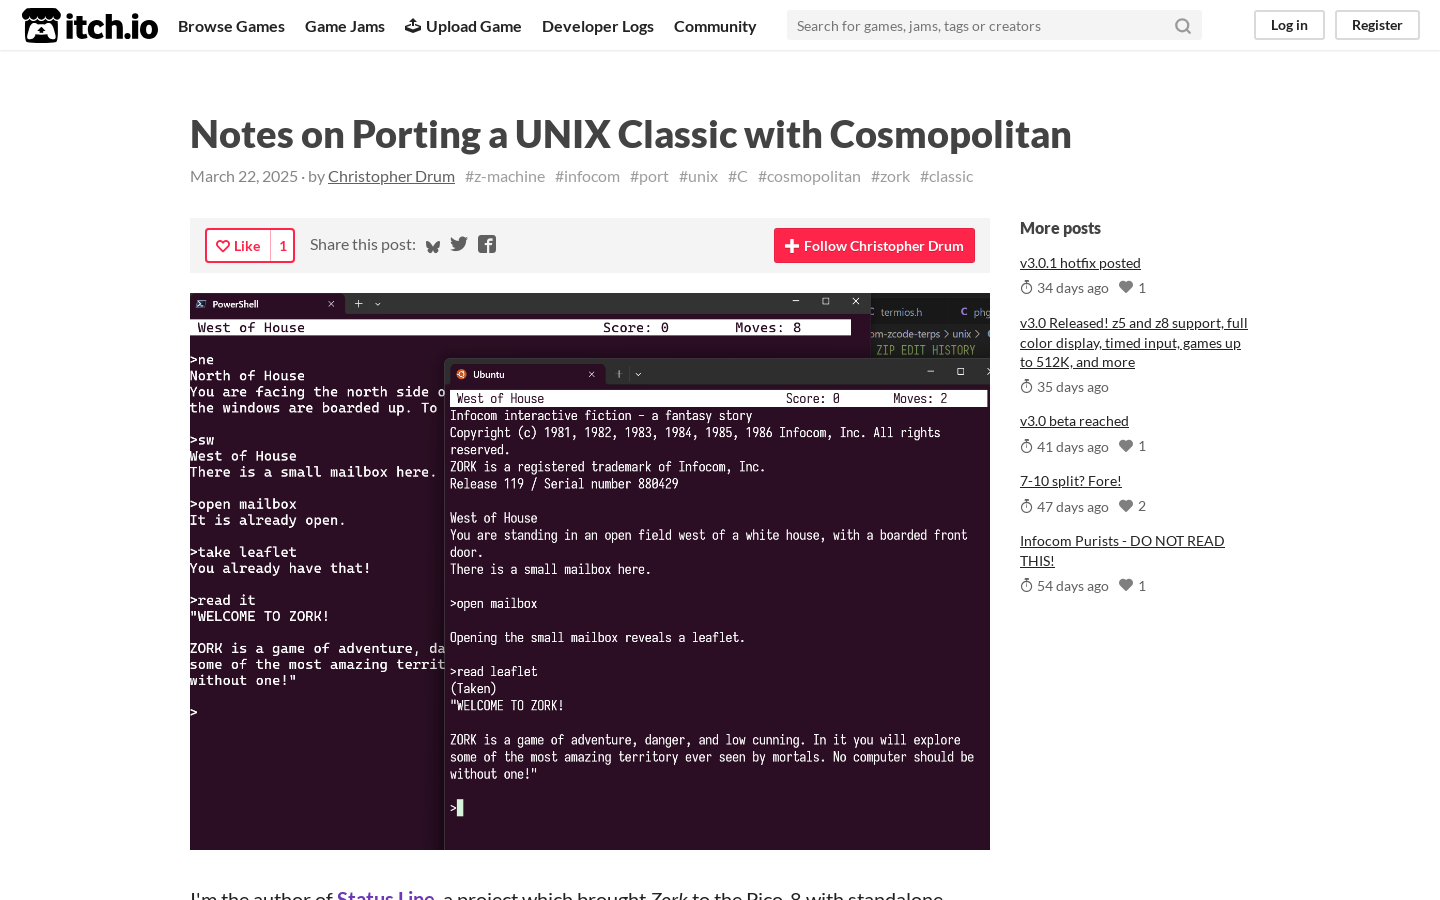This screenshot has width=1440, height=900.
Task: Open Infocom Purists DO NOT READ post
Action: coord(1122,551)
